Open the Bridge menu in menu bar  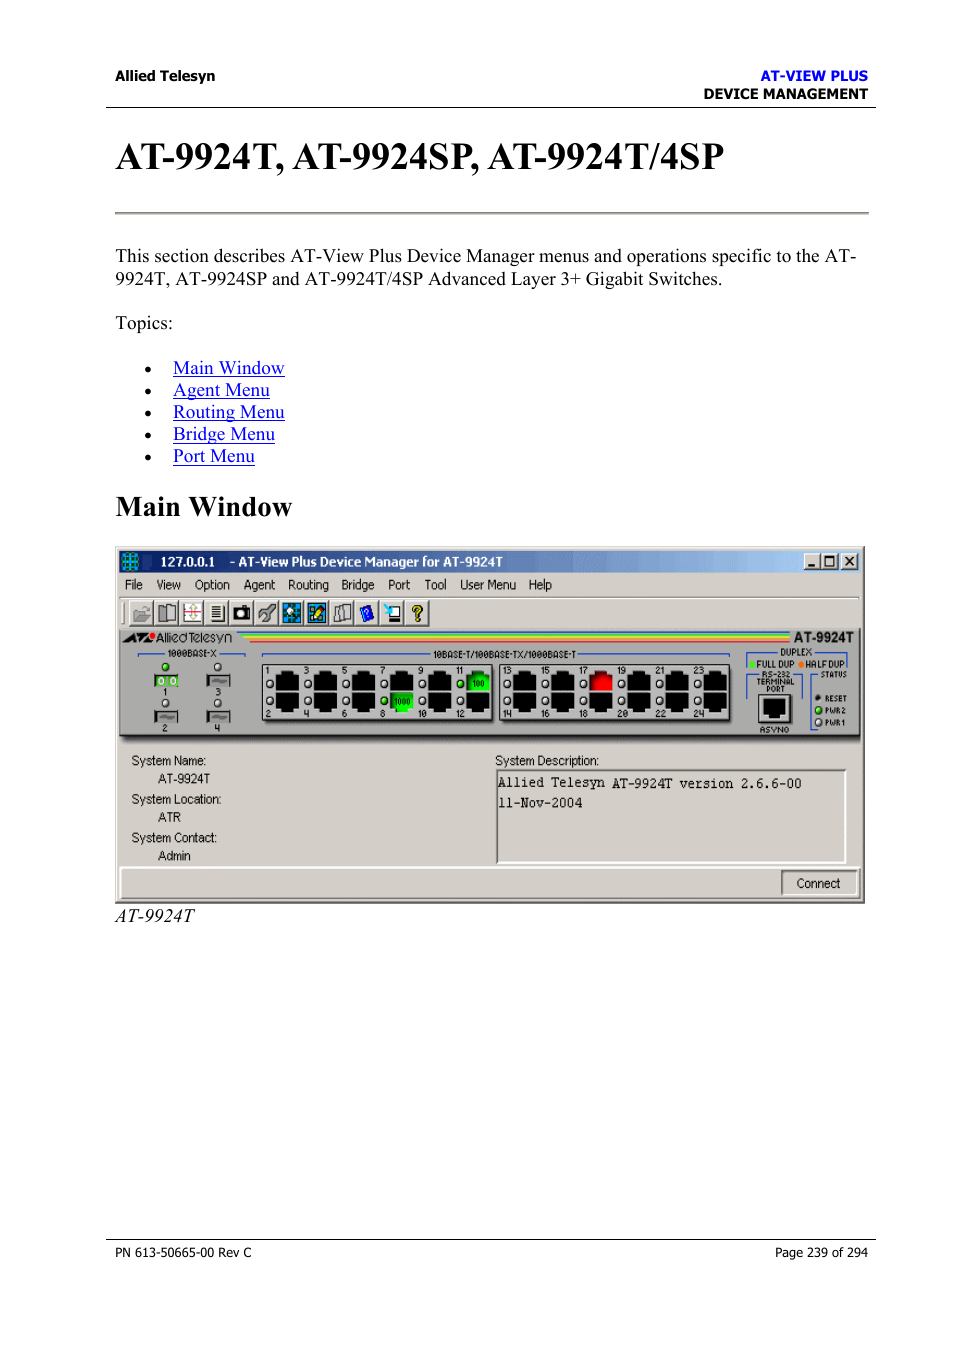357,585
